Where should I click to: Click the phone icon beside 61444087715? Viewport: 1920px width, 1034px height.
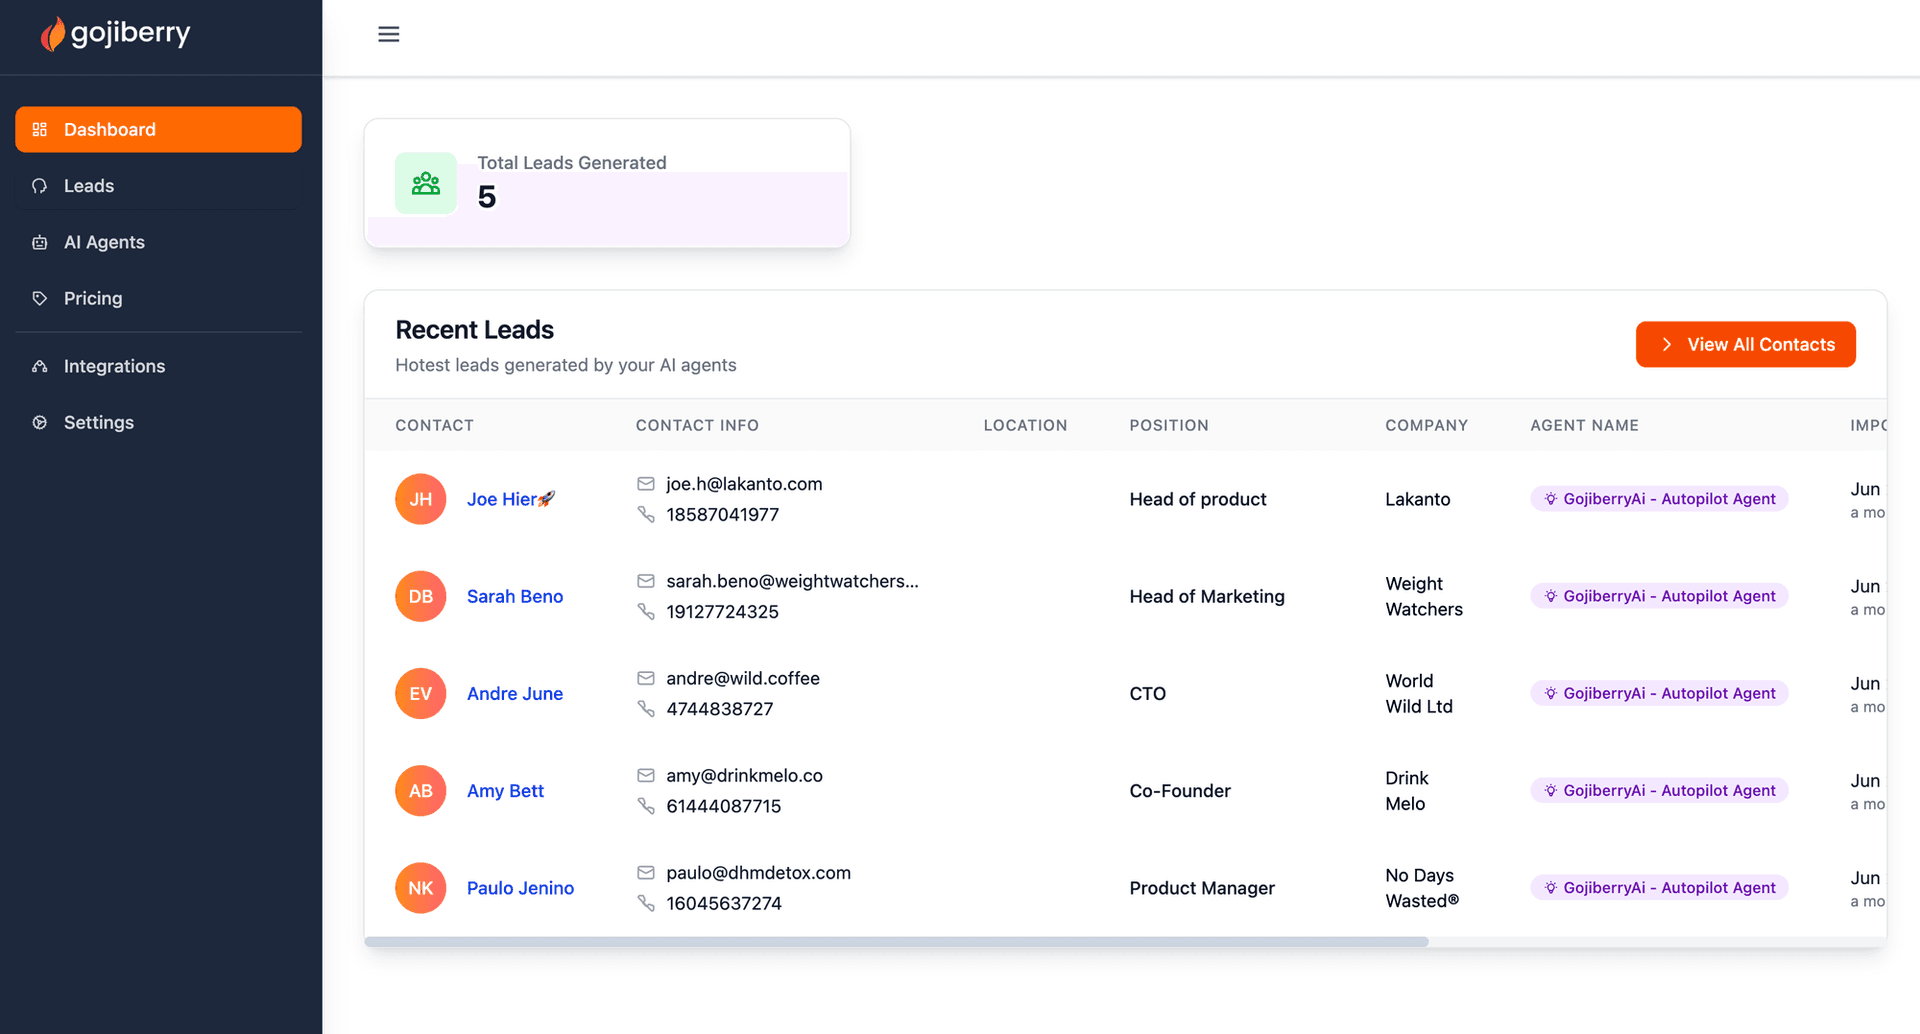[x=646, y=806]
